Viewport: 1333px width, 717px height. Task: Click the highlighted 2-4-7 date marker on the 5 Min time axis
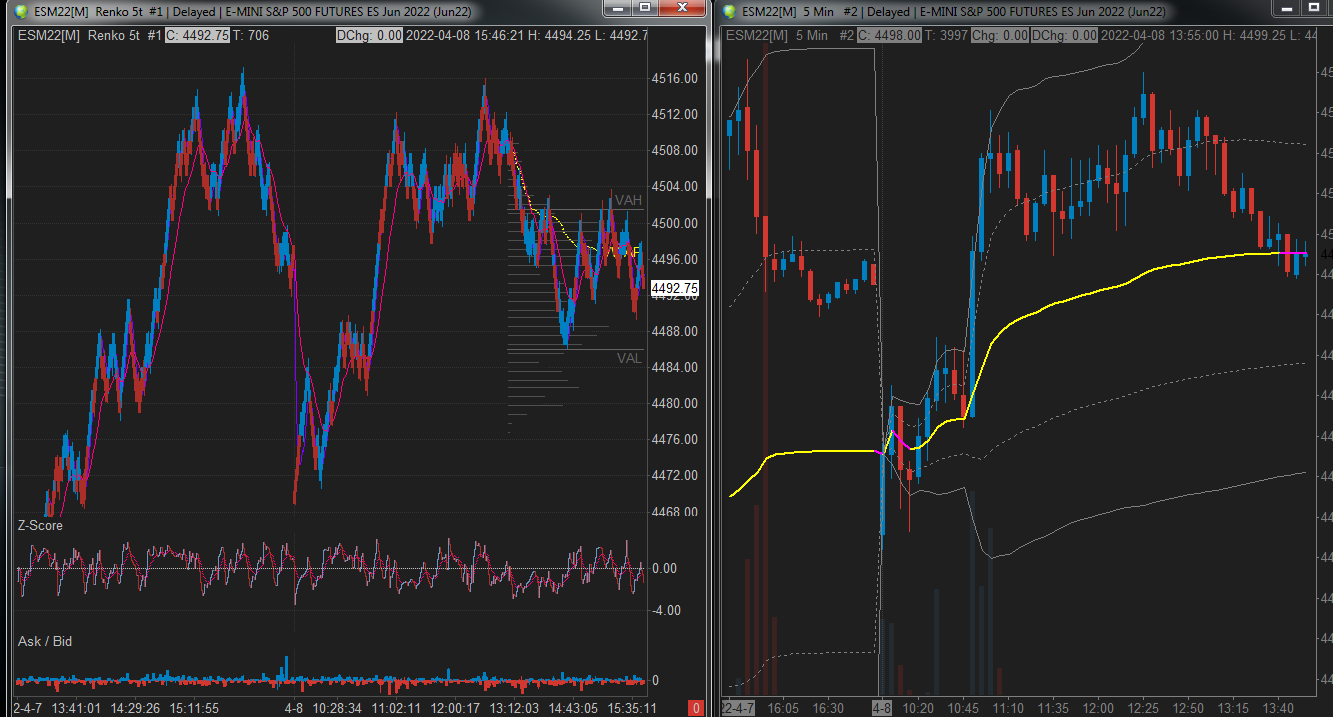[739, 708]
